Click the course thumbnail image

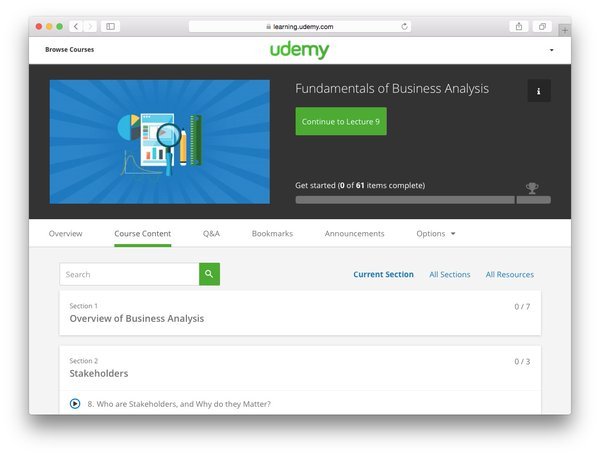tap(160, 142)
